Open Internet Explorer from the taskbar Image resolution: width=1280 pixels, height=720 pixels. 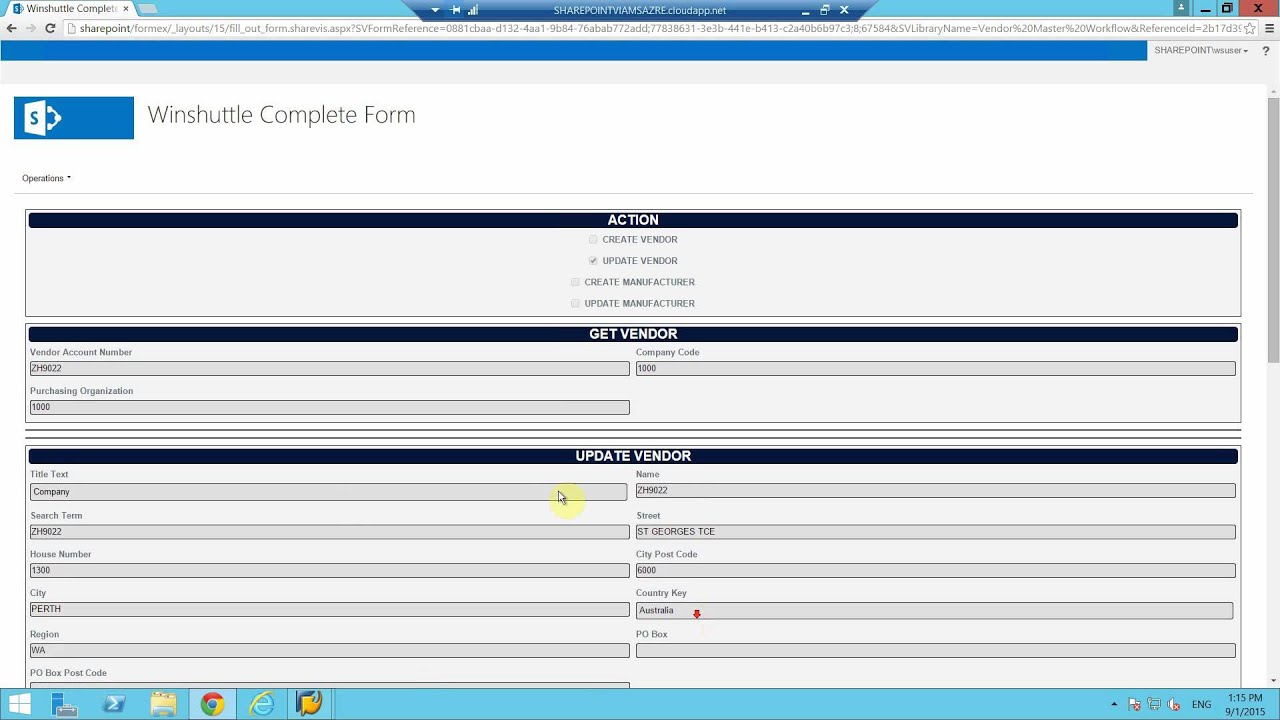click(x=261, y=704)
